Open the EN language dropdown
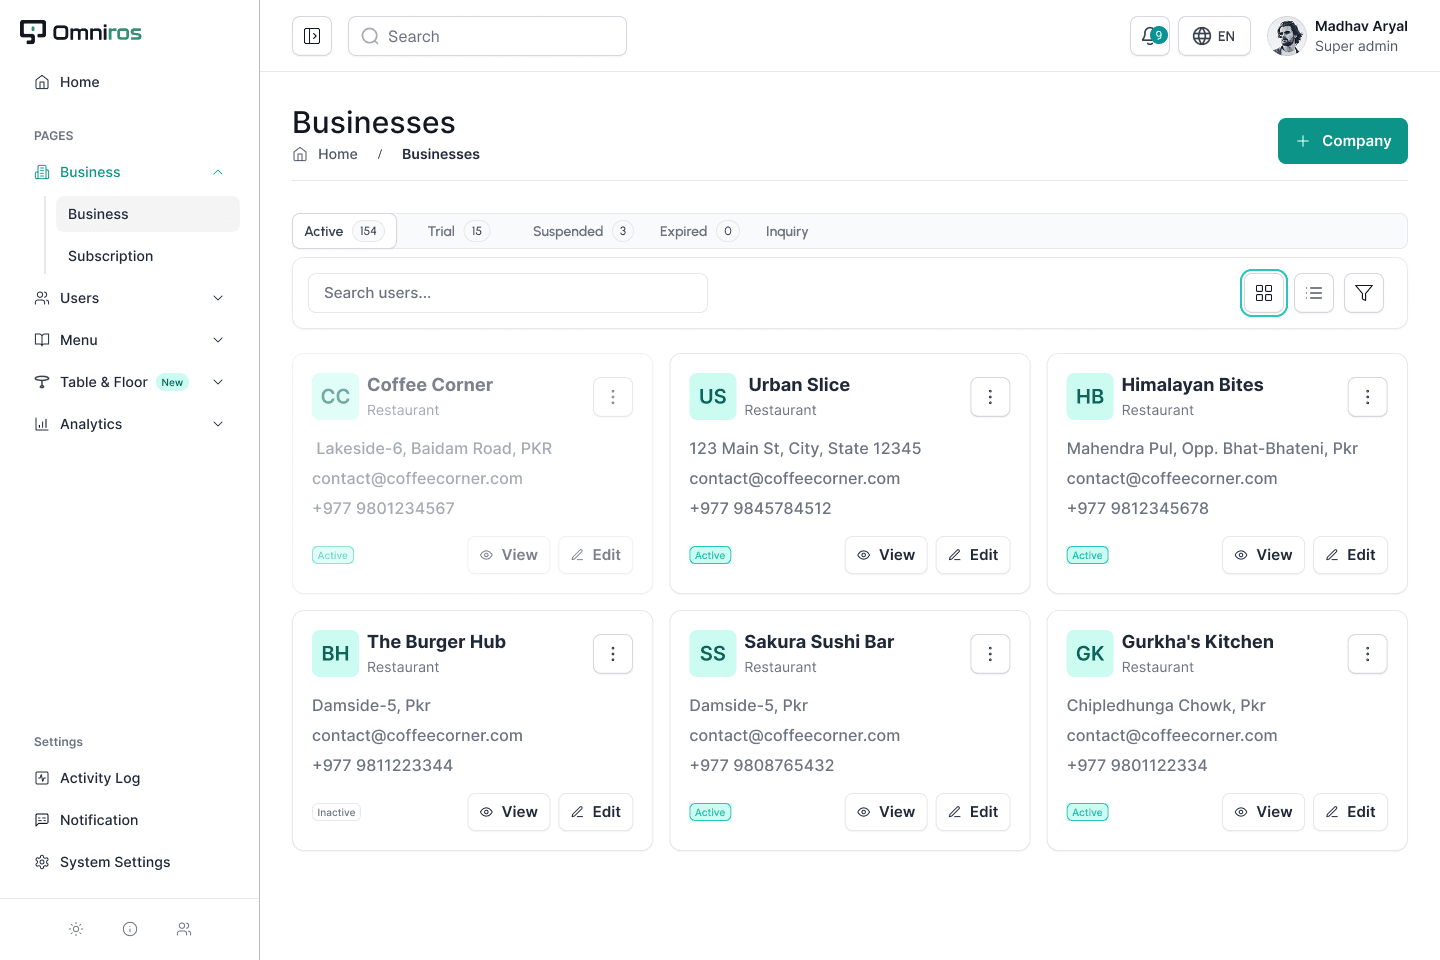 point(1214,36)
